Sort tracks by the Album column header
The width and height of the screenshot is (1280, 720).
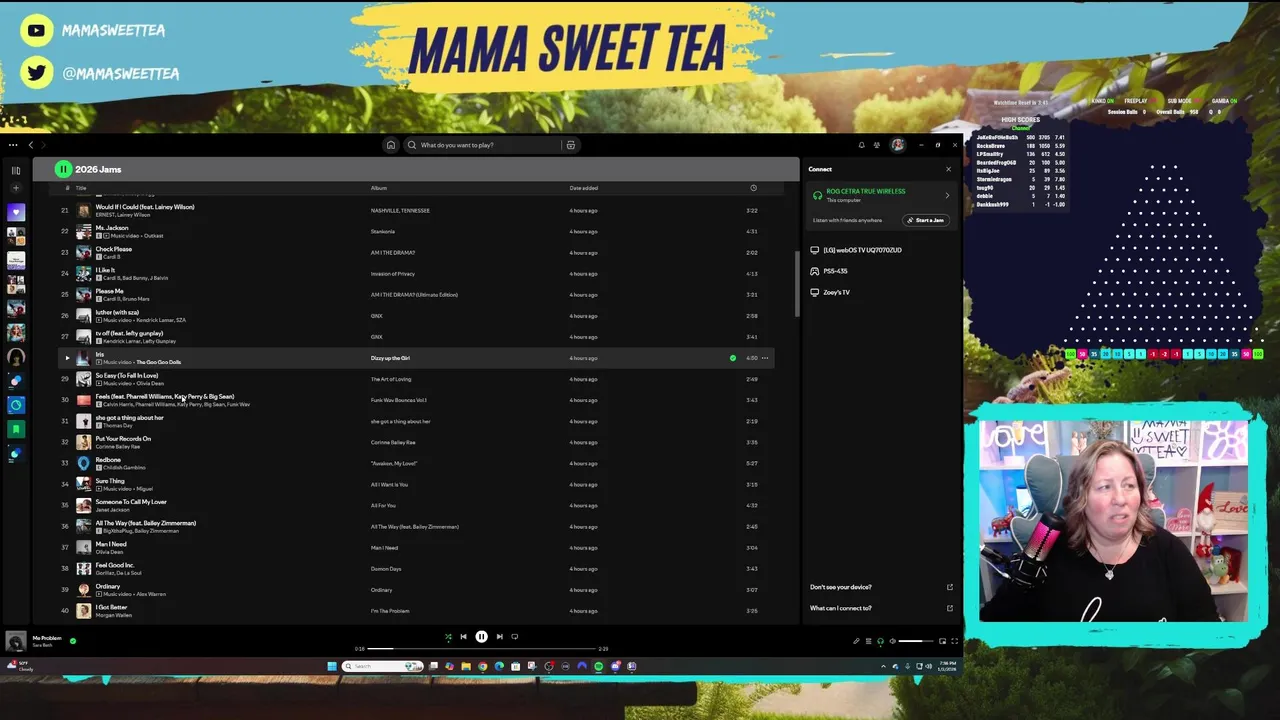tap(379, 188)
